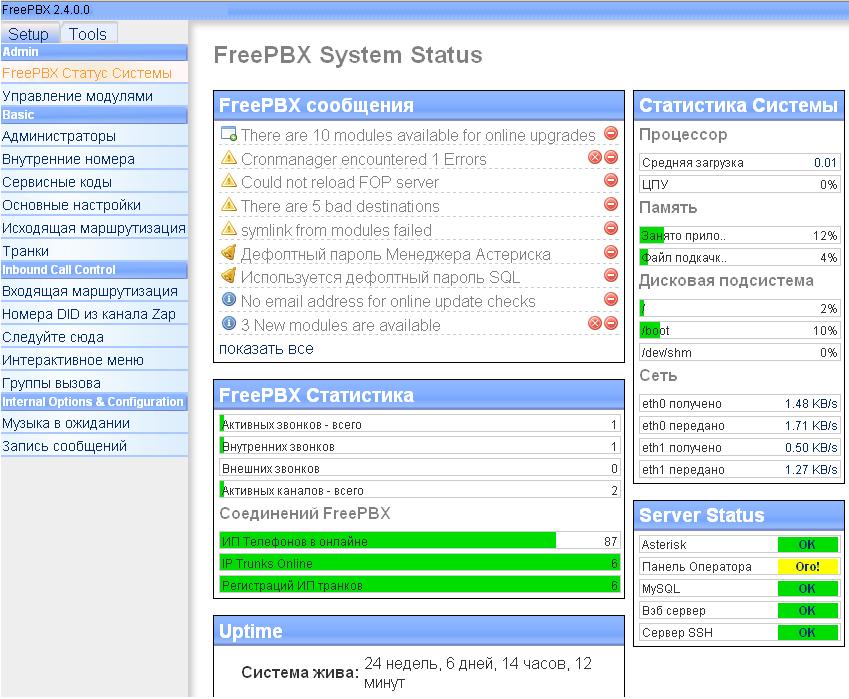Click the 'Занято прило..' memory usage bar
This screenshot has height=699, width=849.
(x=740, y=236)
